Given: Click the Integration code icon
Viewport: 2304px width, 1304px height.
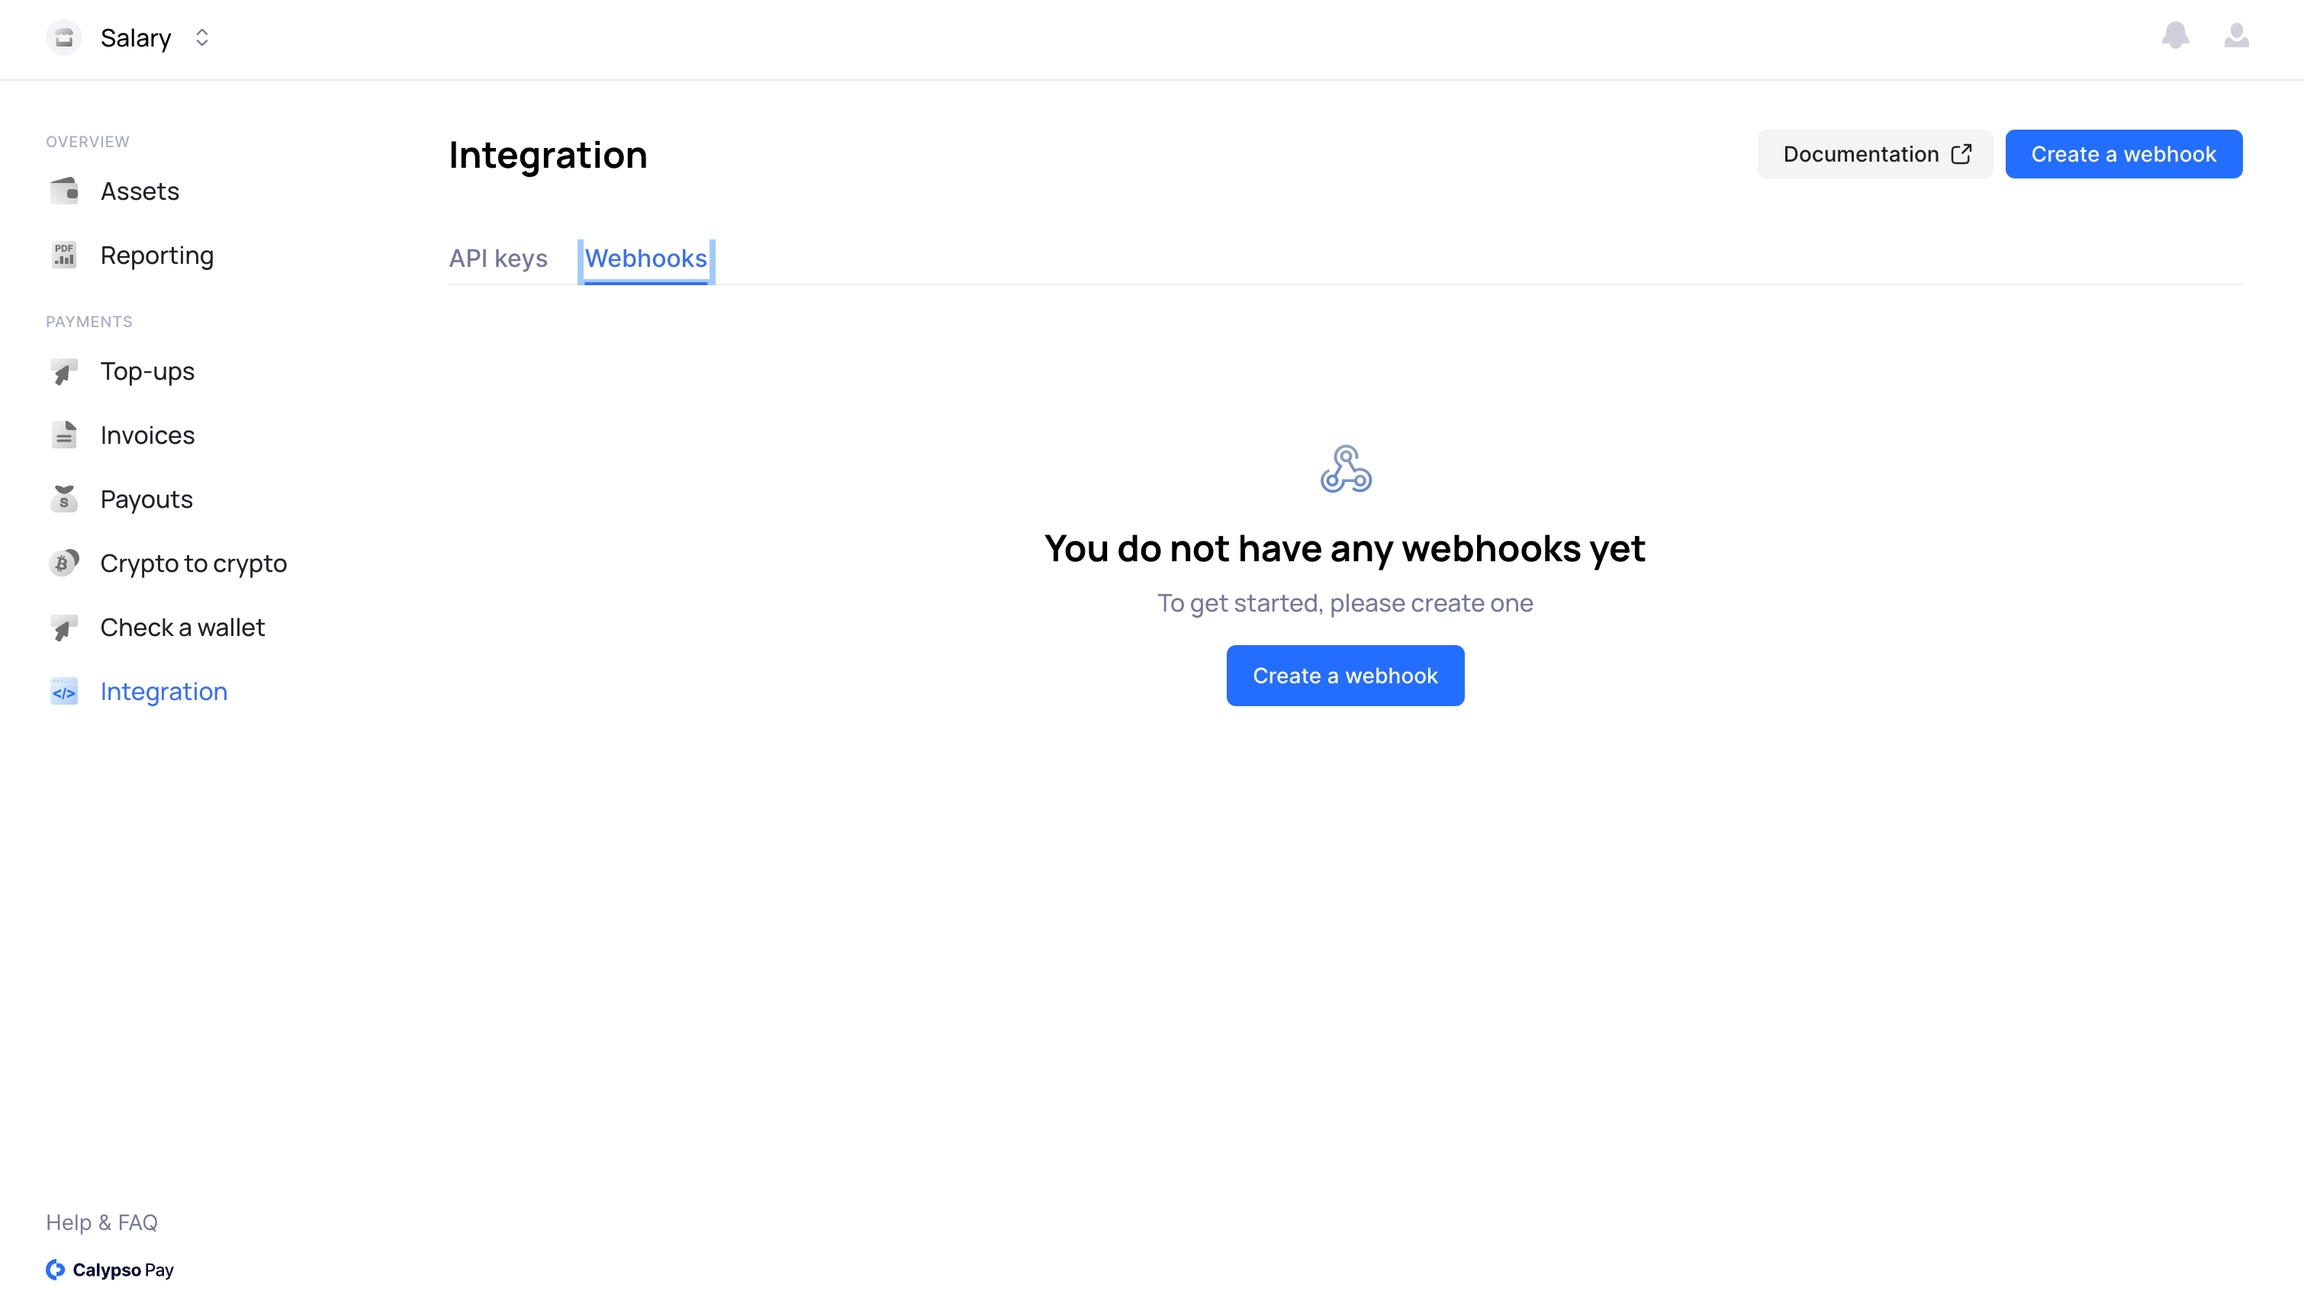Looking at the screenshot, I should pyautogui.click(x=64, y=692).
